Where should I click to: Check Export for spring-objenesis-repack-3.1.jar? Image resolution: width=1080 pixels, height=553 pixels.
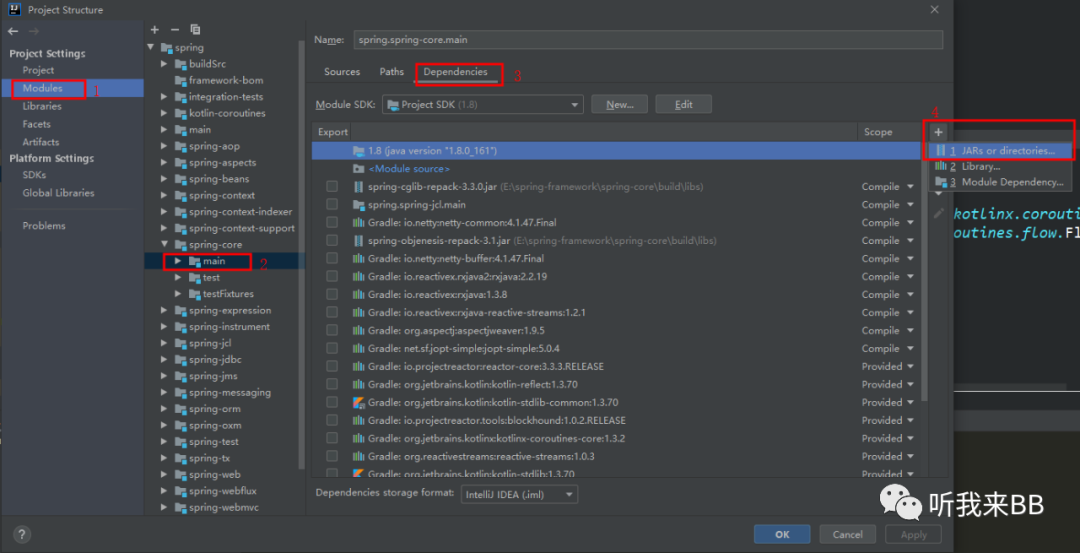point(332,240)
